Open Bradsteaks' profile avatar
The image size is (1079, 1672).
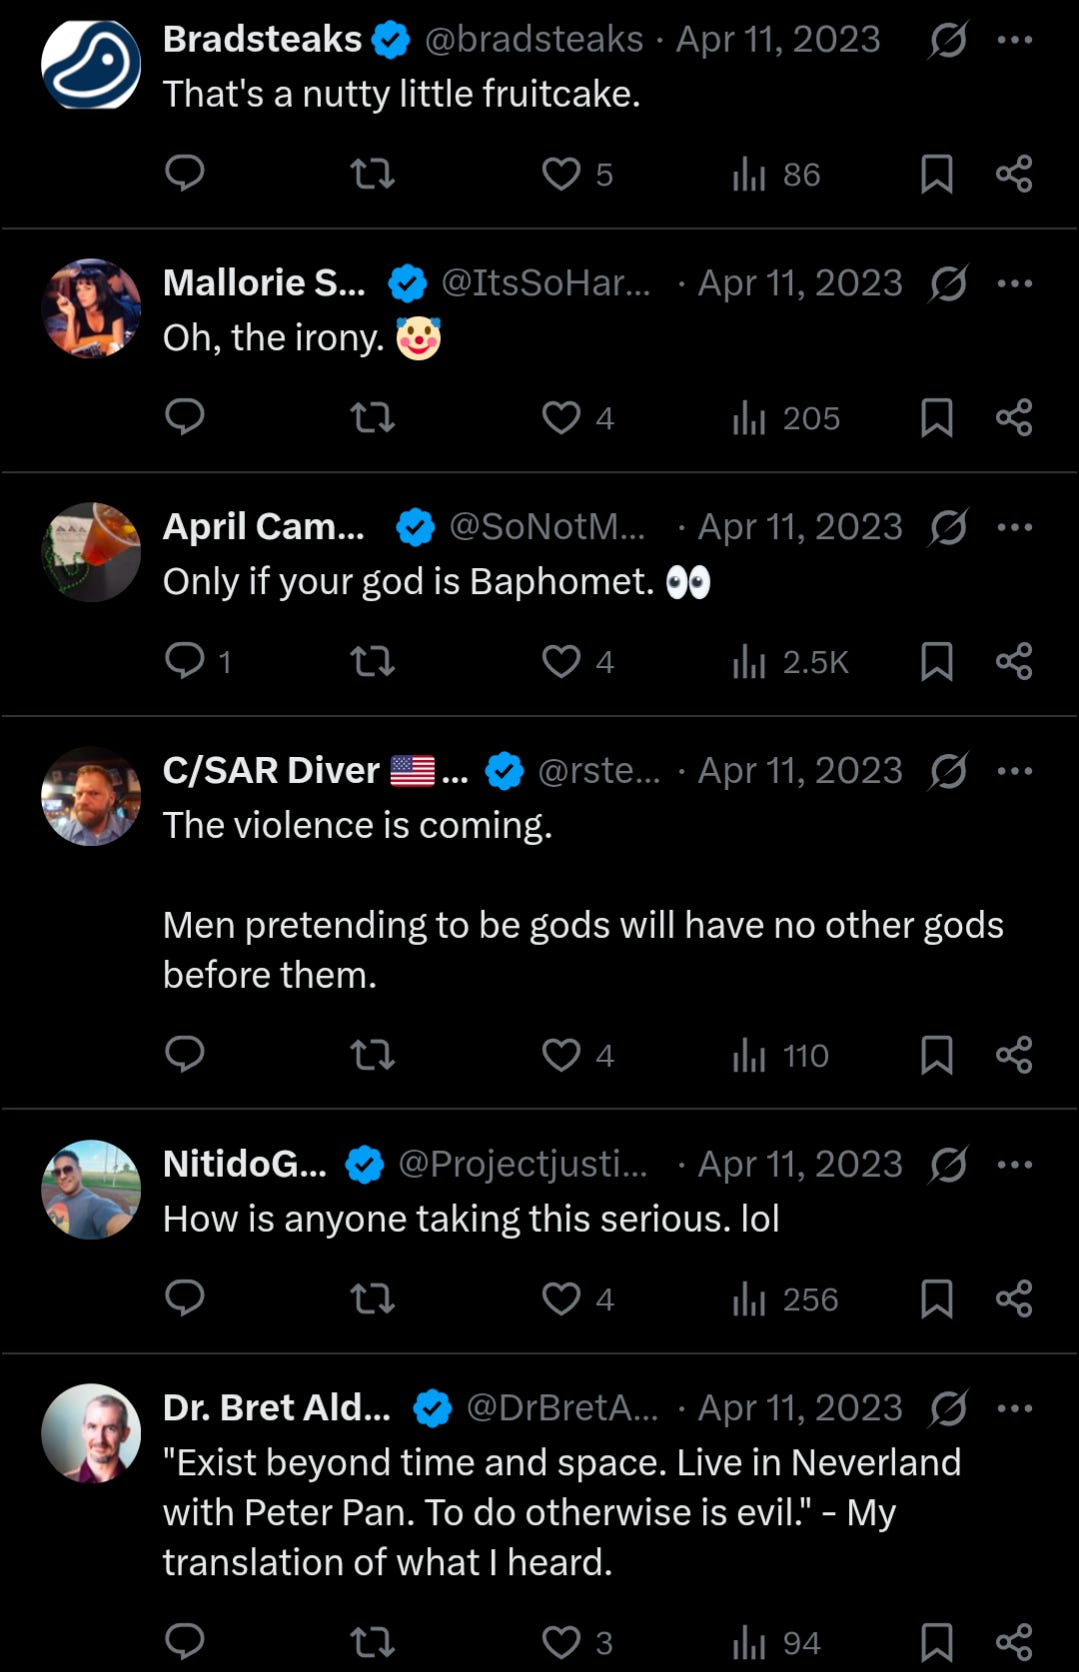(x=91, y=64)
